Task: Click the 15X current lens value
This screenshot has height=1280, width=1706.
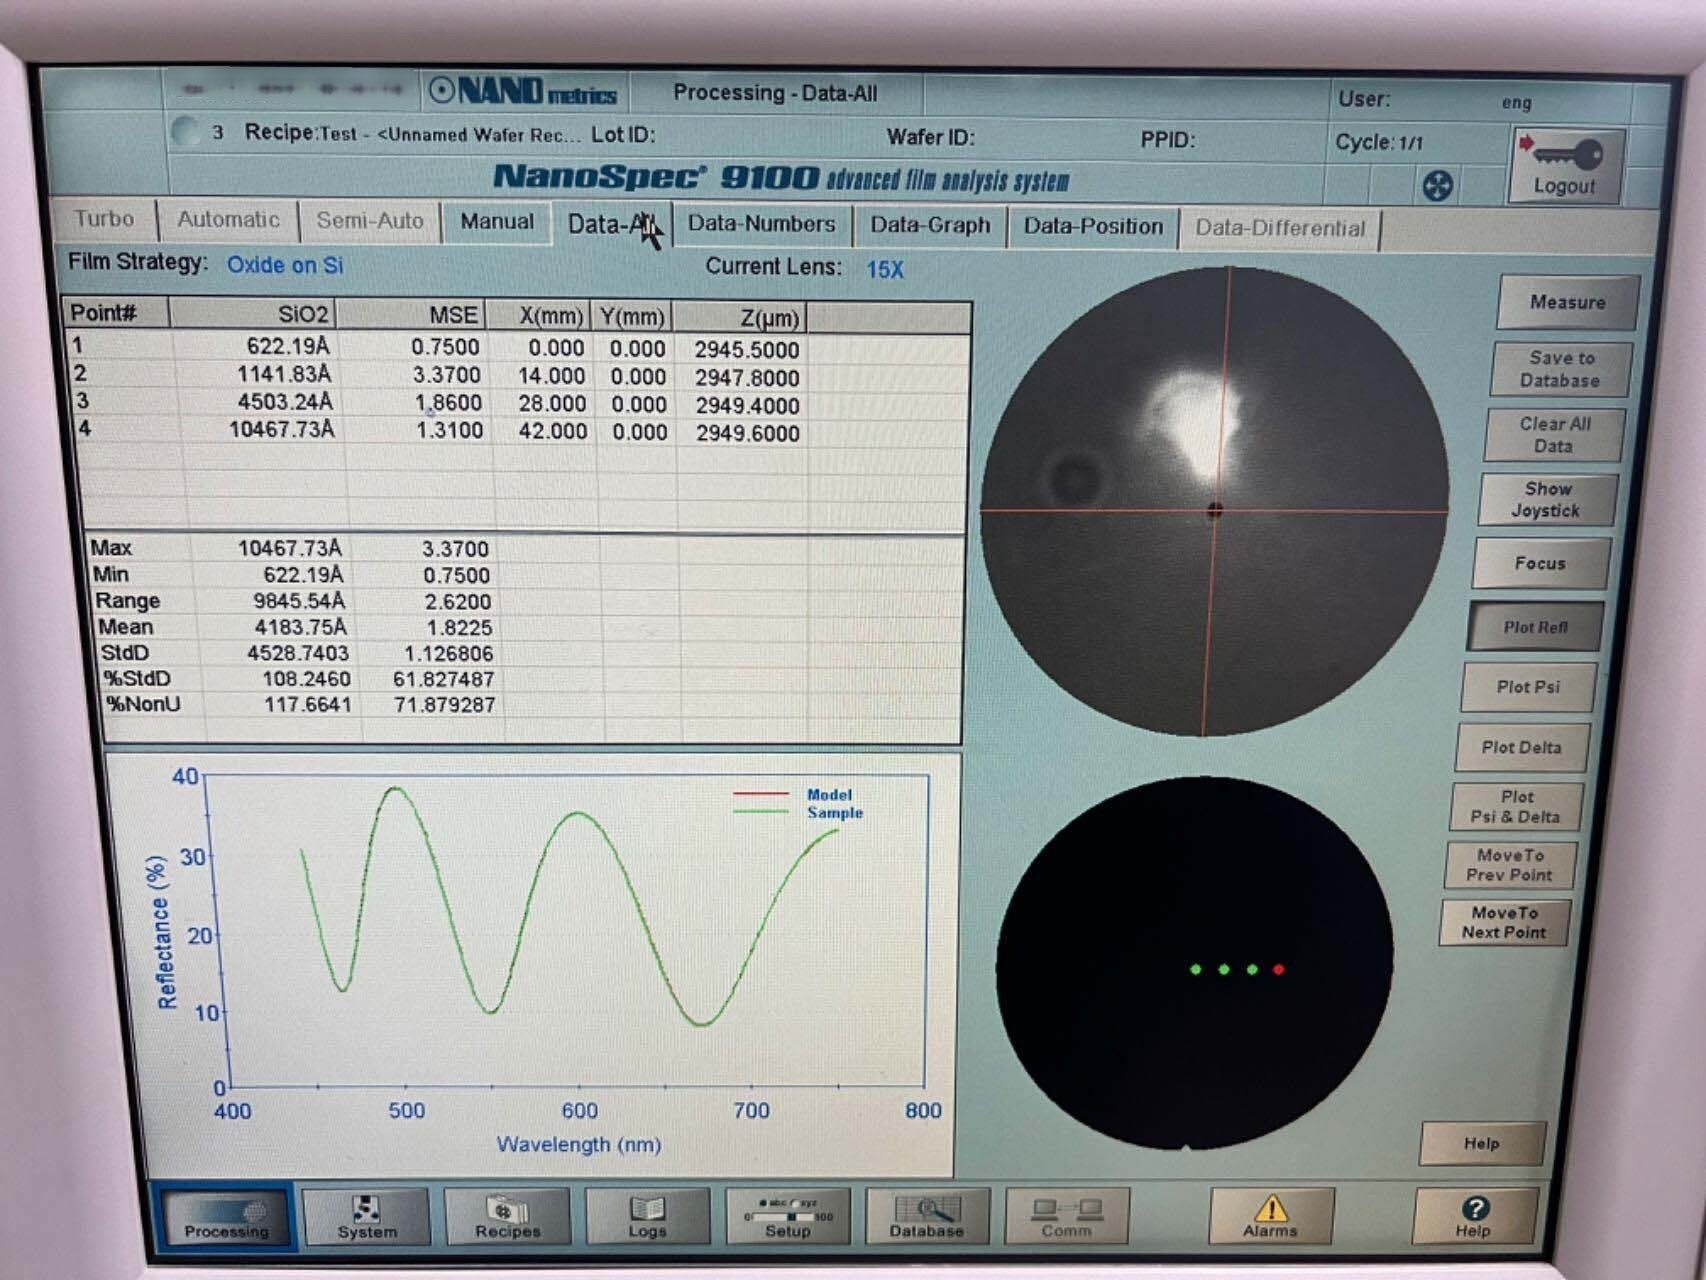Action: (885, 269)
